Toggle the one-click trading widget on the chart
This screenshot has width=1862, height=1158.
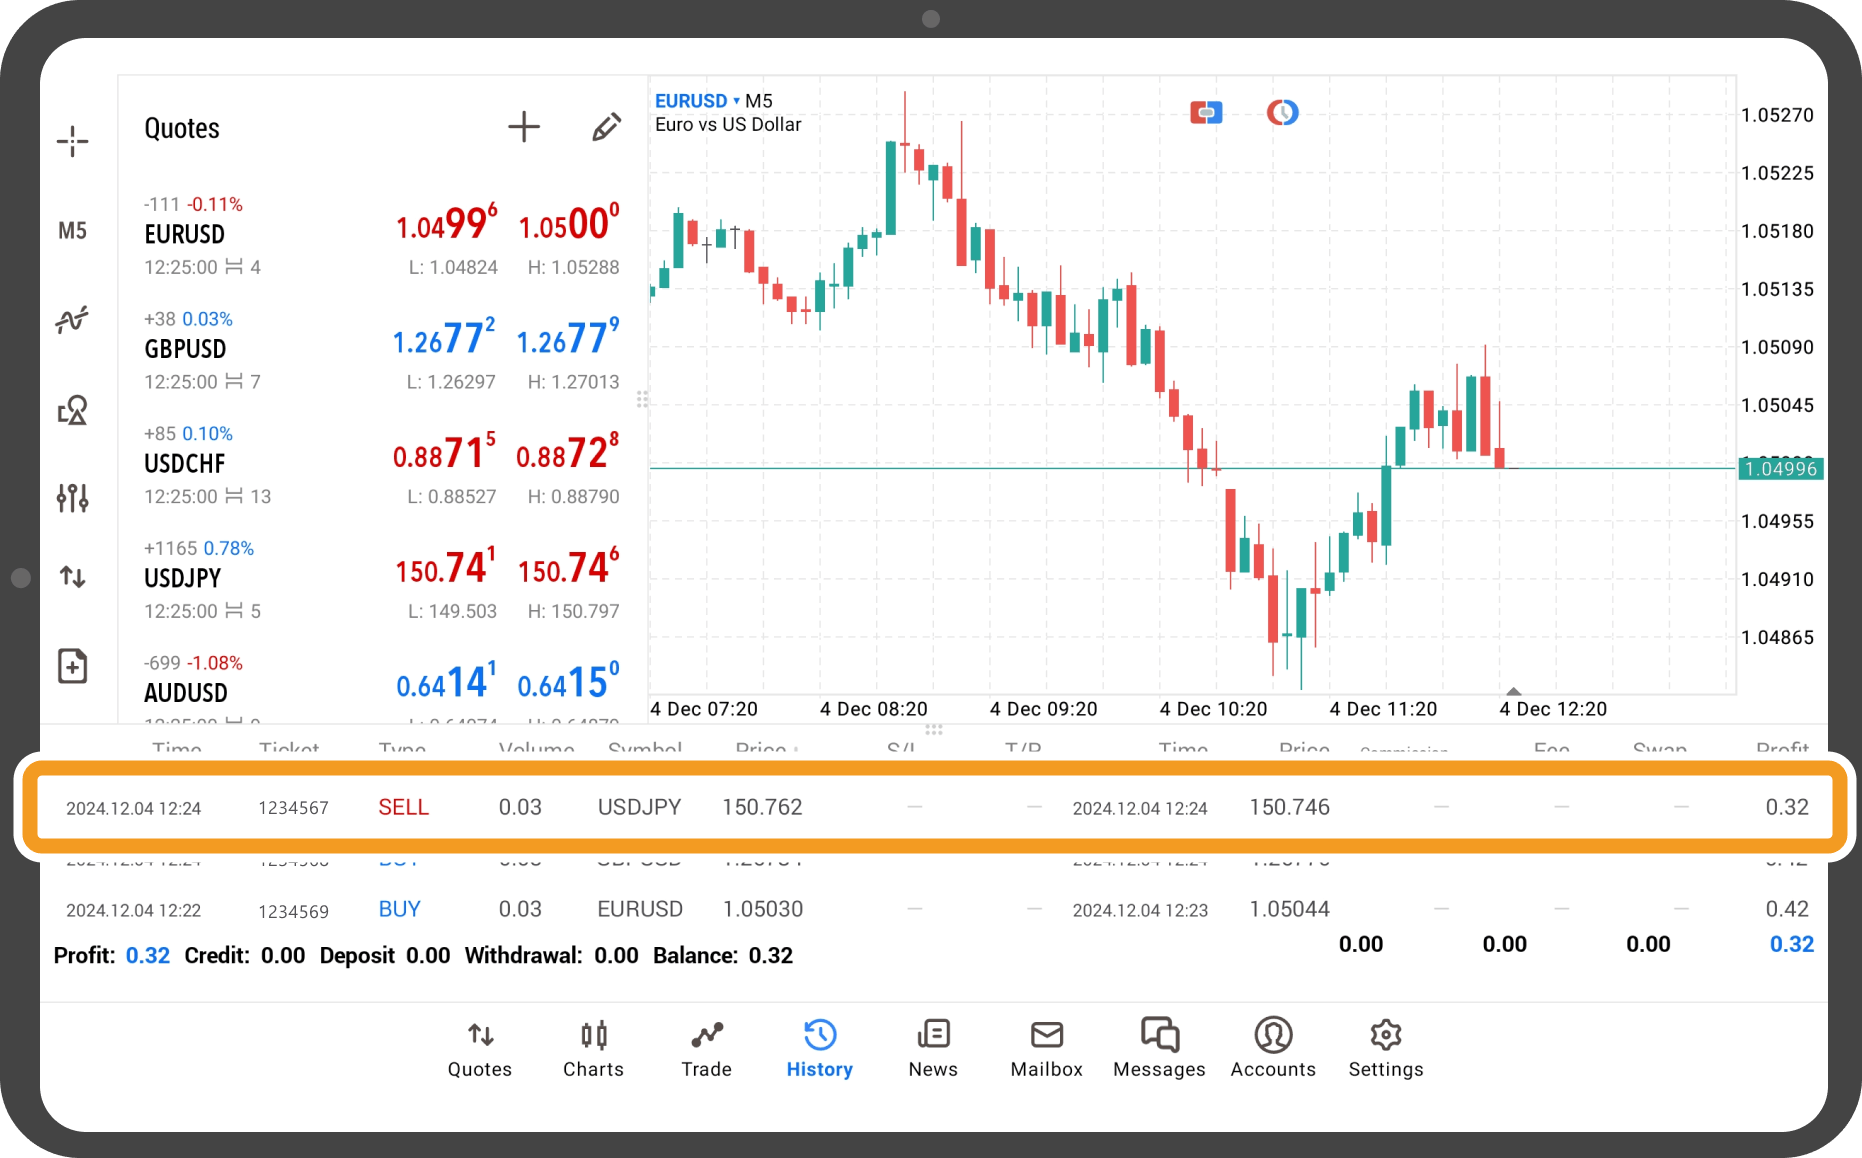(x=1206, y=112)
